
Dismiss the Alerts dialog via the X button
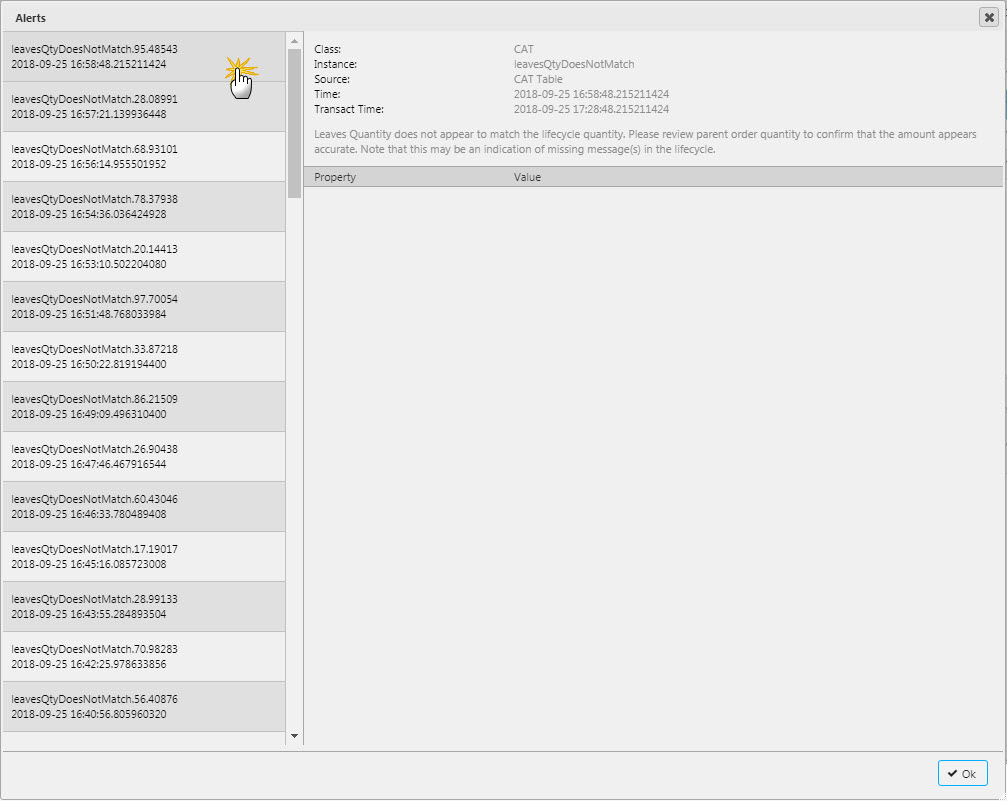tap(989, 16)
